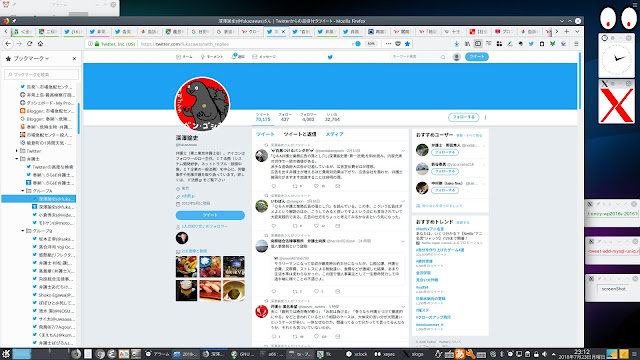Switch to the メディア tab
The width and height of the screenshot is (640, 360).
tap(334, 134)
